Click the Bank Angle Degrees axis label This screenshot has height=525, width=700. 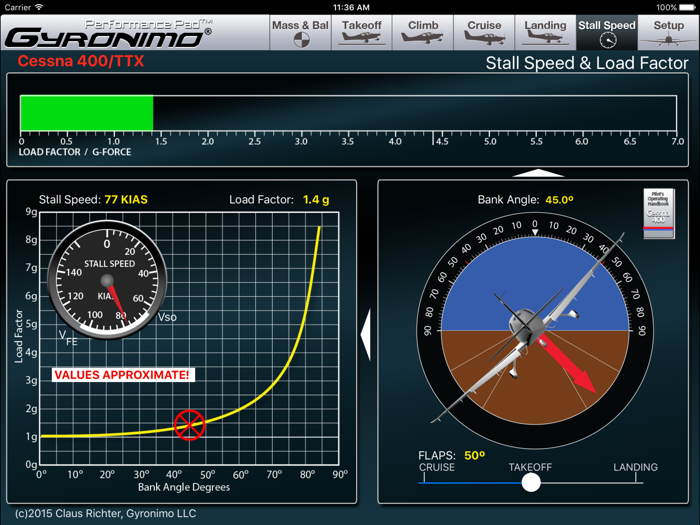coord(183,487)
